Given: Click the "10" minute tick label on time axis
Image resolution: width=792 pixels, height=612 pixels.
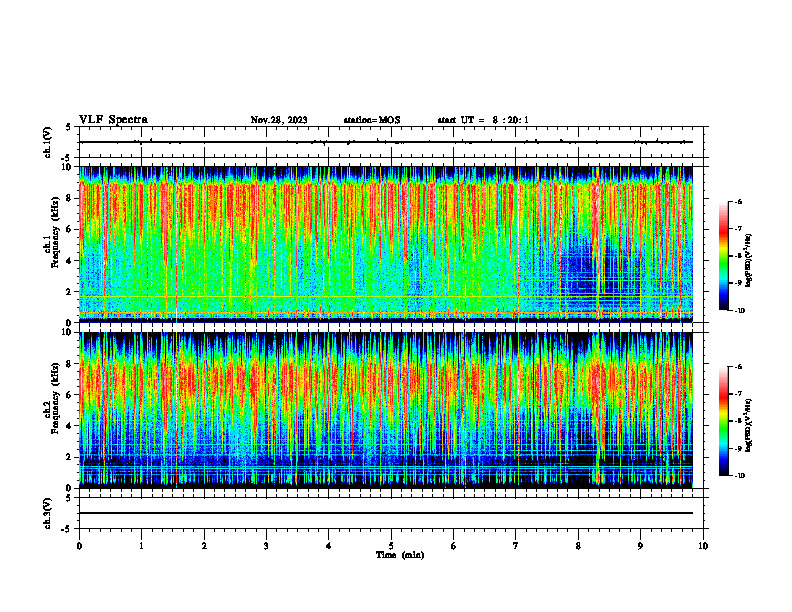Looking at the screenshot, I should tap(703, 546).
